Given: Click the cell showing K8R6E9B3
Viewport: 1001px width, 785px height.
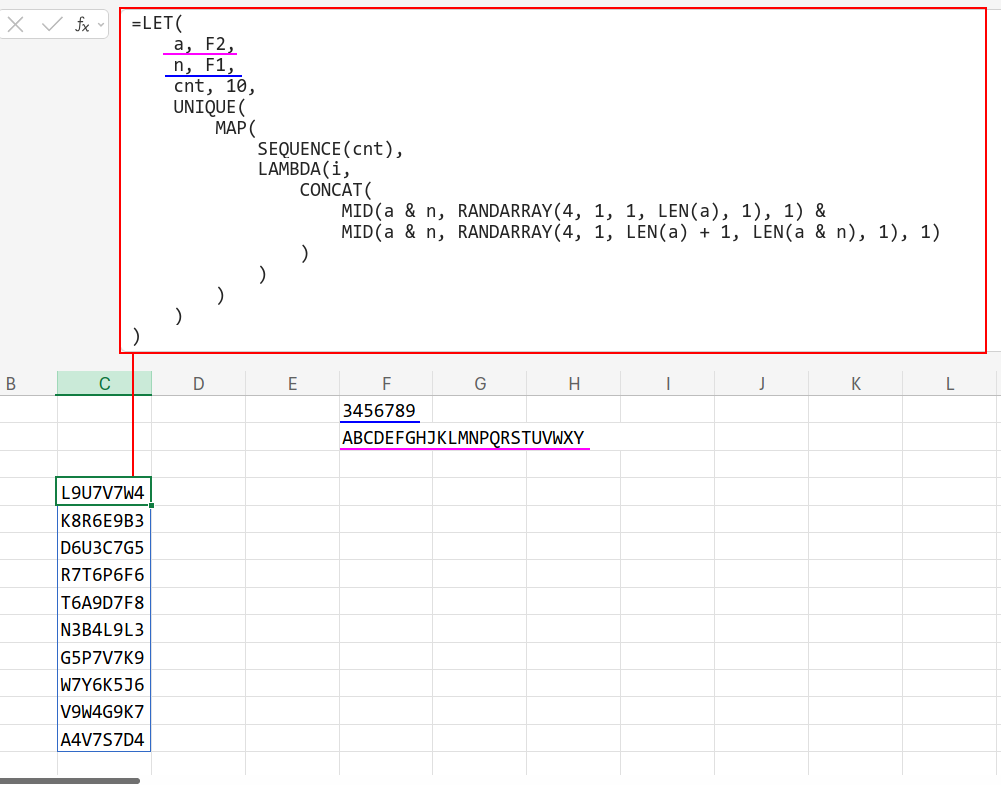Looking at the screenshot, I should [103, 520].
